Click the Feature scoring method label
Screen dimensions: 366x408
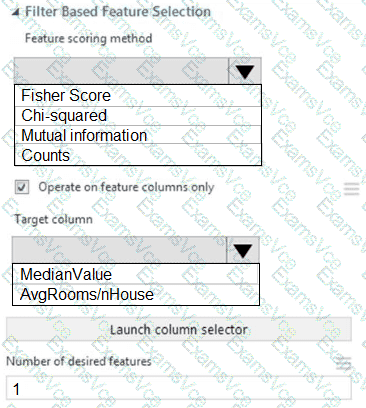click(x=89, y=39)
